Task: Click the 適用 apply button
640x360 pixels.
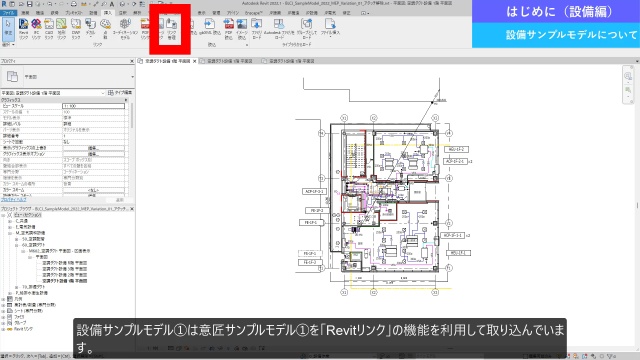Action: coord(119,200)
